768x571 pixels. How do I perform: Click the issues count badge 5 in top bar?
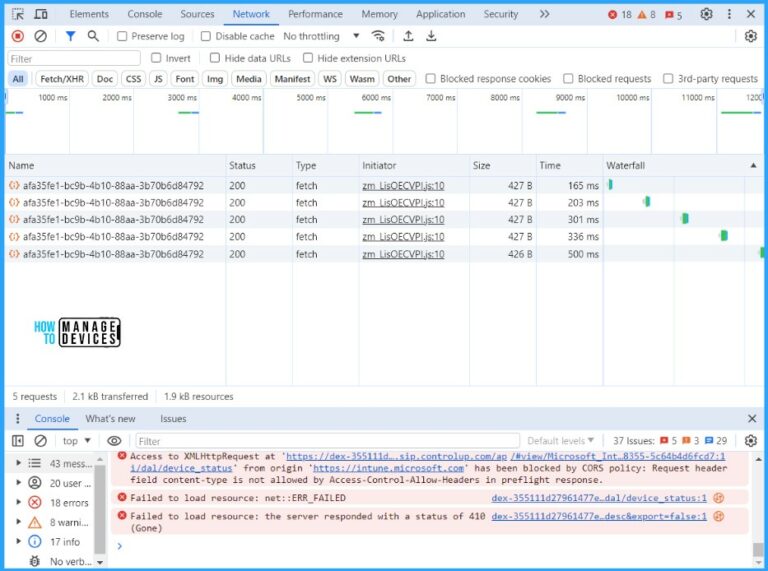point(673,15)
